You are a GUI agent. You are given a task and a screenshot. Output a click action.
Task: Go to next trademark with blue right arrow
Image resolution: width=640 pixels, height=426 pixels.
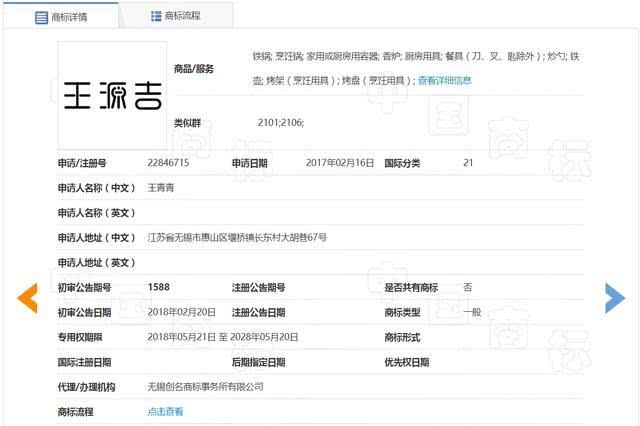point(614,297)
